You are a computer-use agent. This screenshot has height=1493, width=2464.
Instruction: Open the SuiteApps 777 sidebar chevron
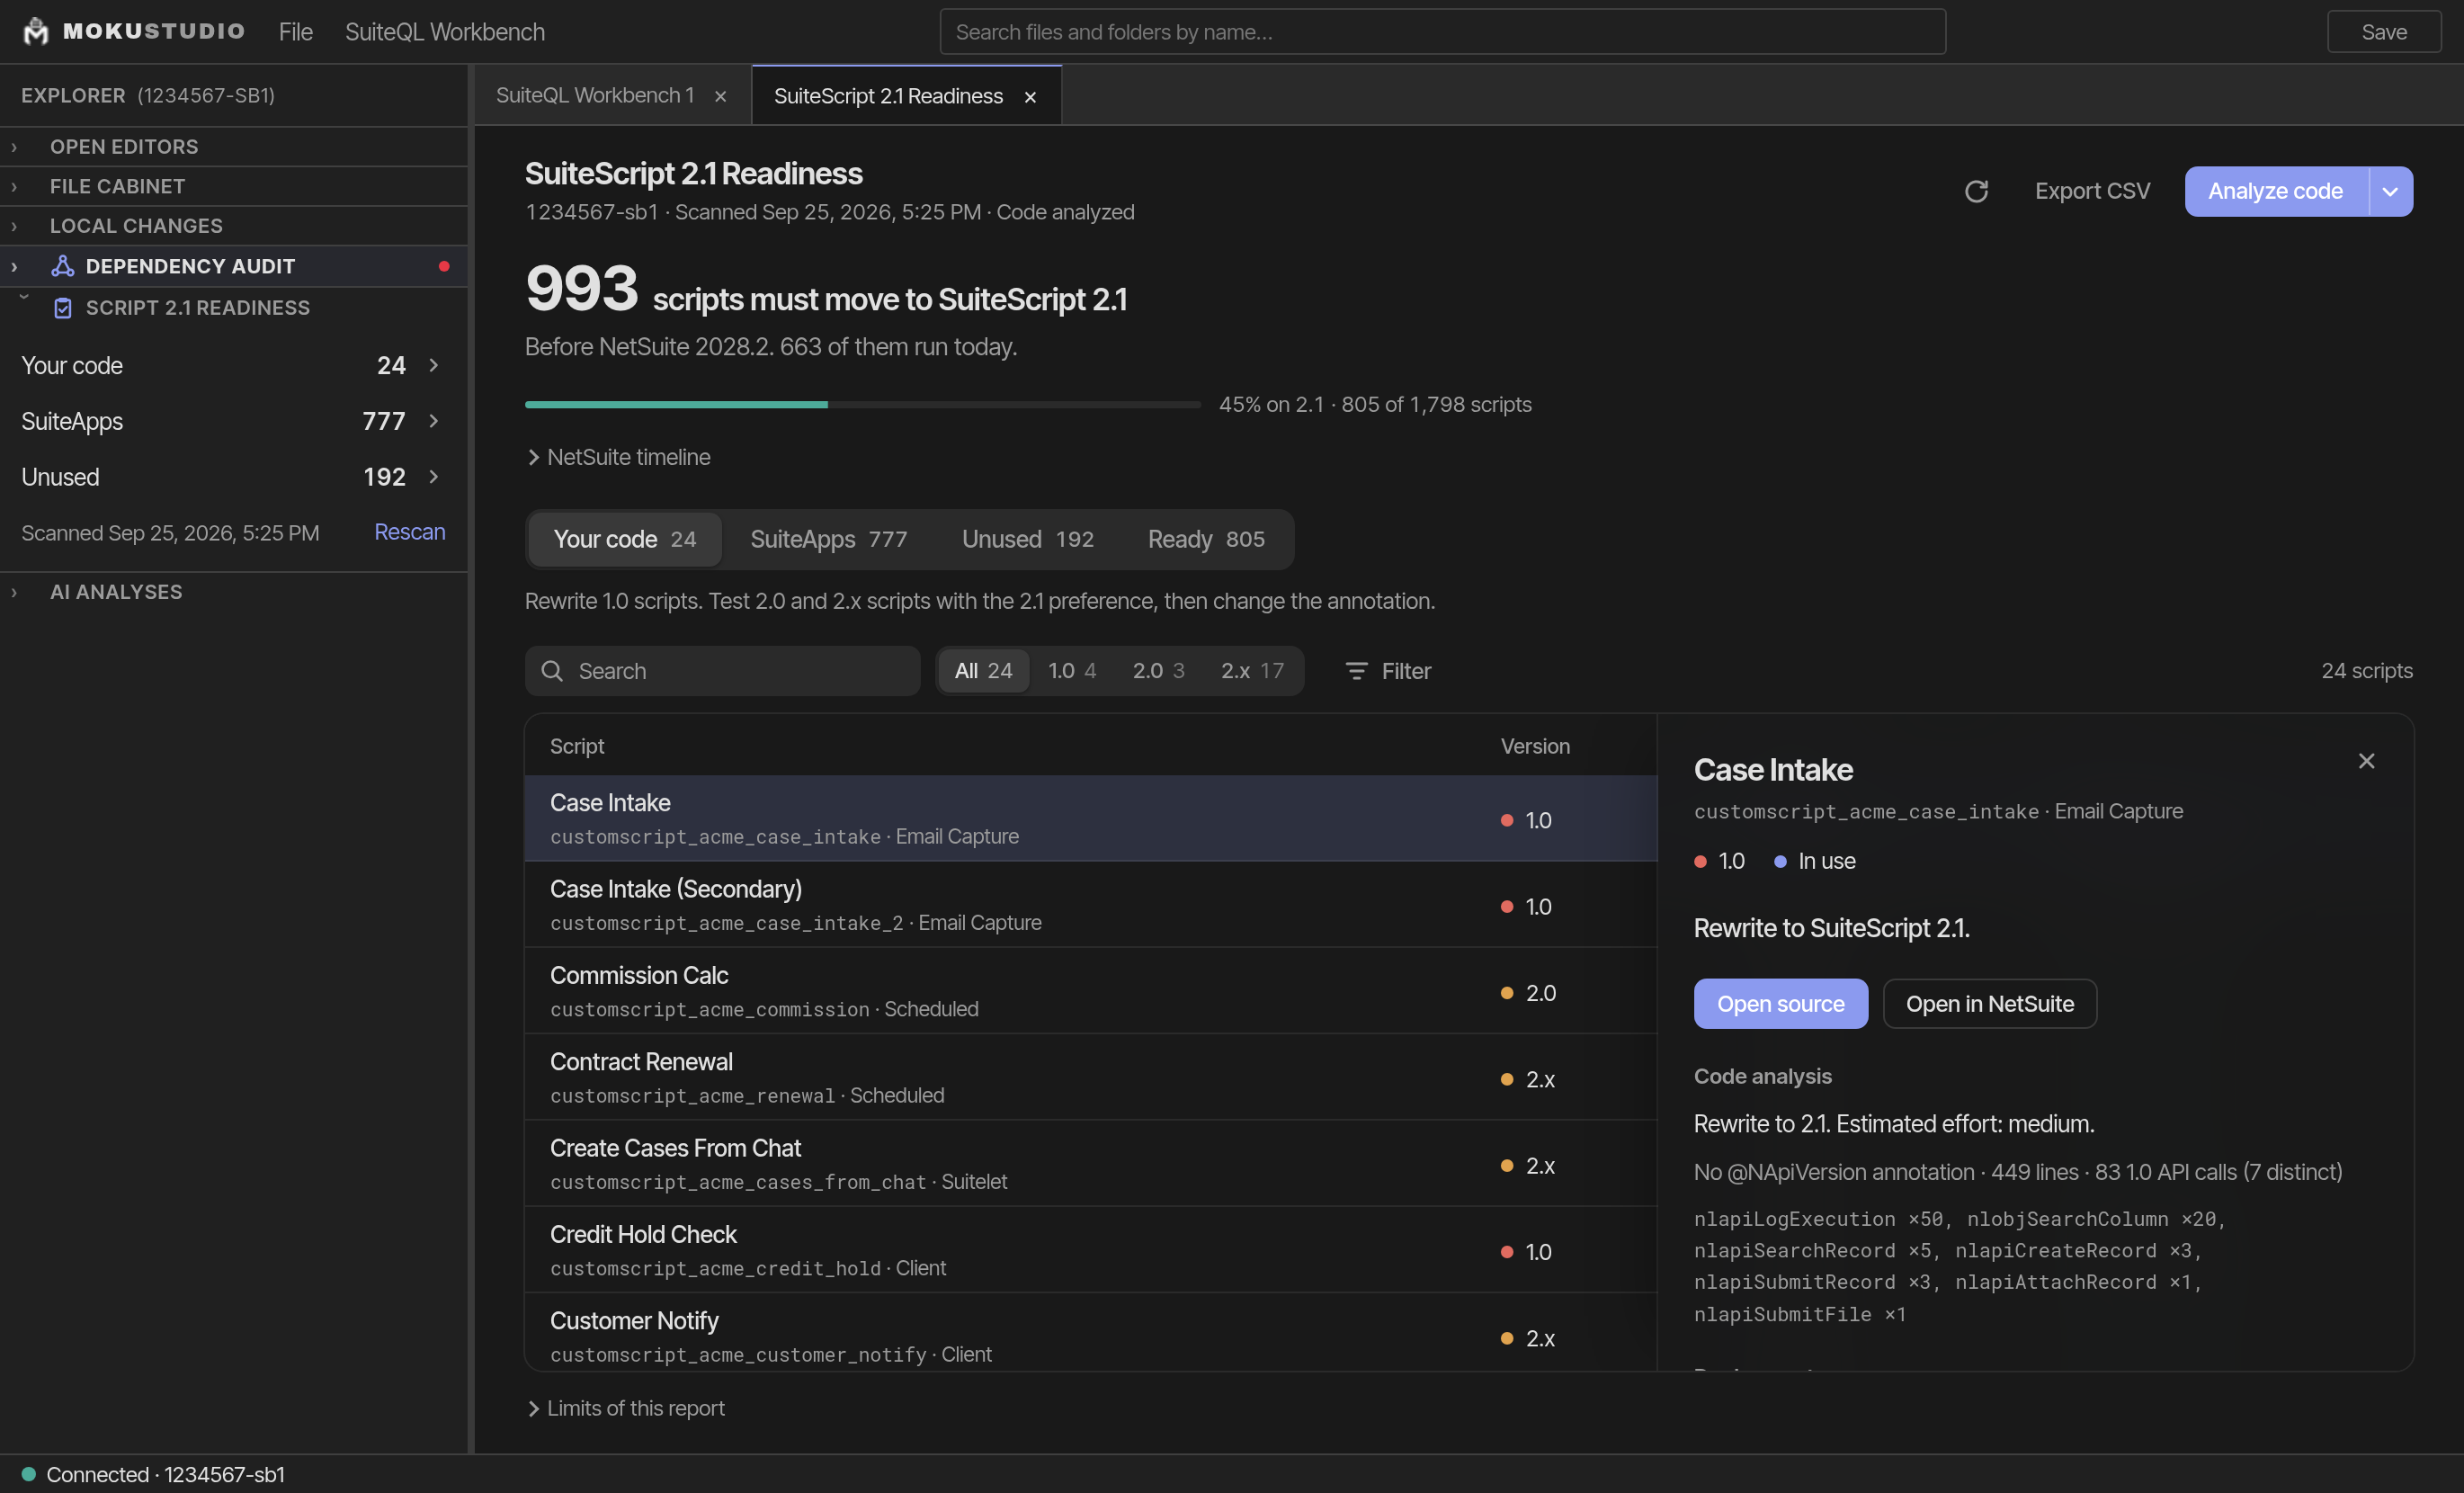pyautogui.click(x=434, y=421)
